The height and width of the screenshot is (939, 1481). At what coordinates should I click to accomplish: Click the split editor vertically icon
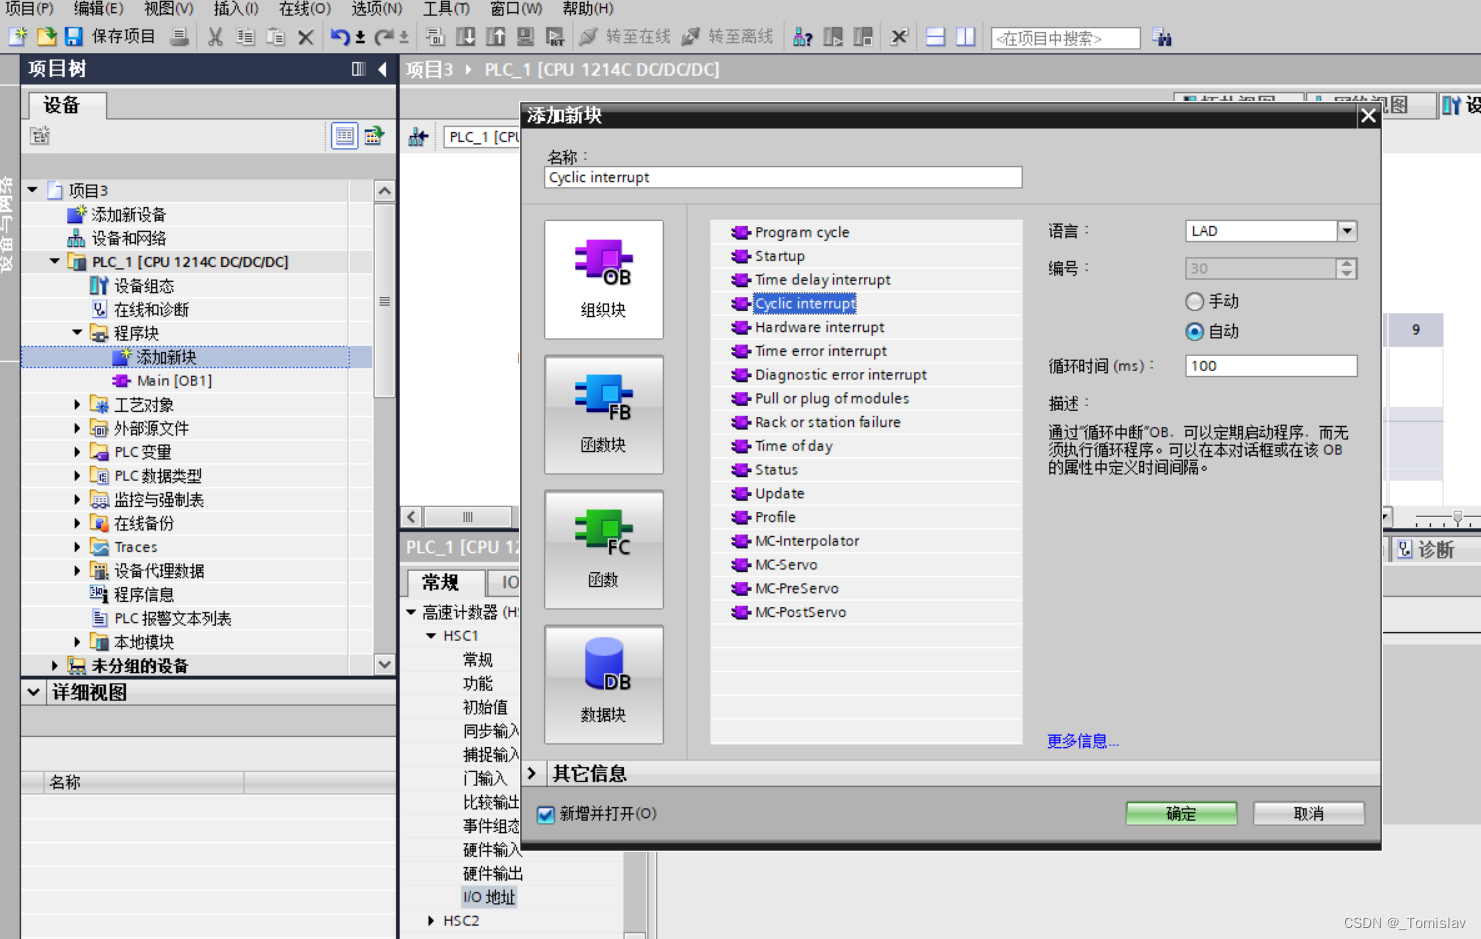[x=965, y=37]
